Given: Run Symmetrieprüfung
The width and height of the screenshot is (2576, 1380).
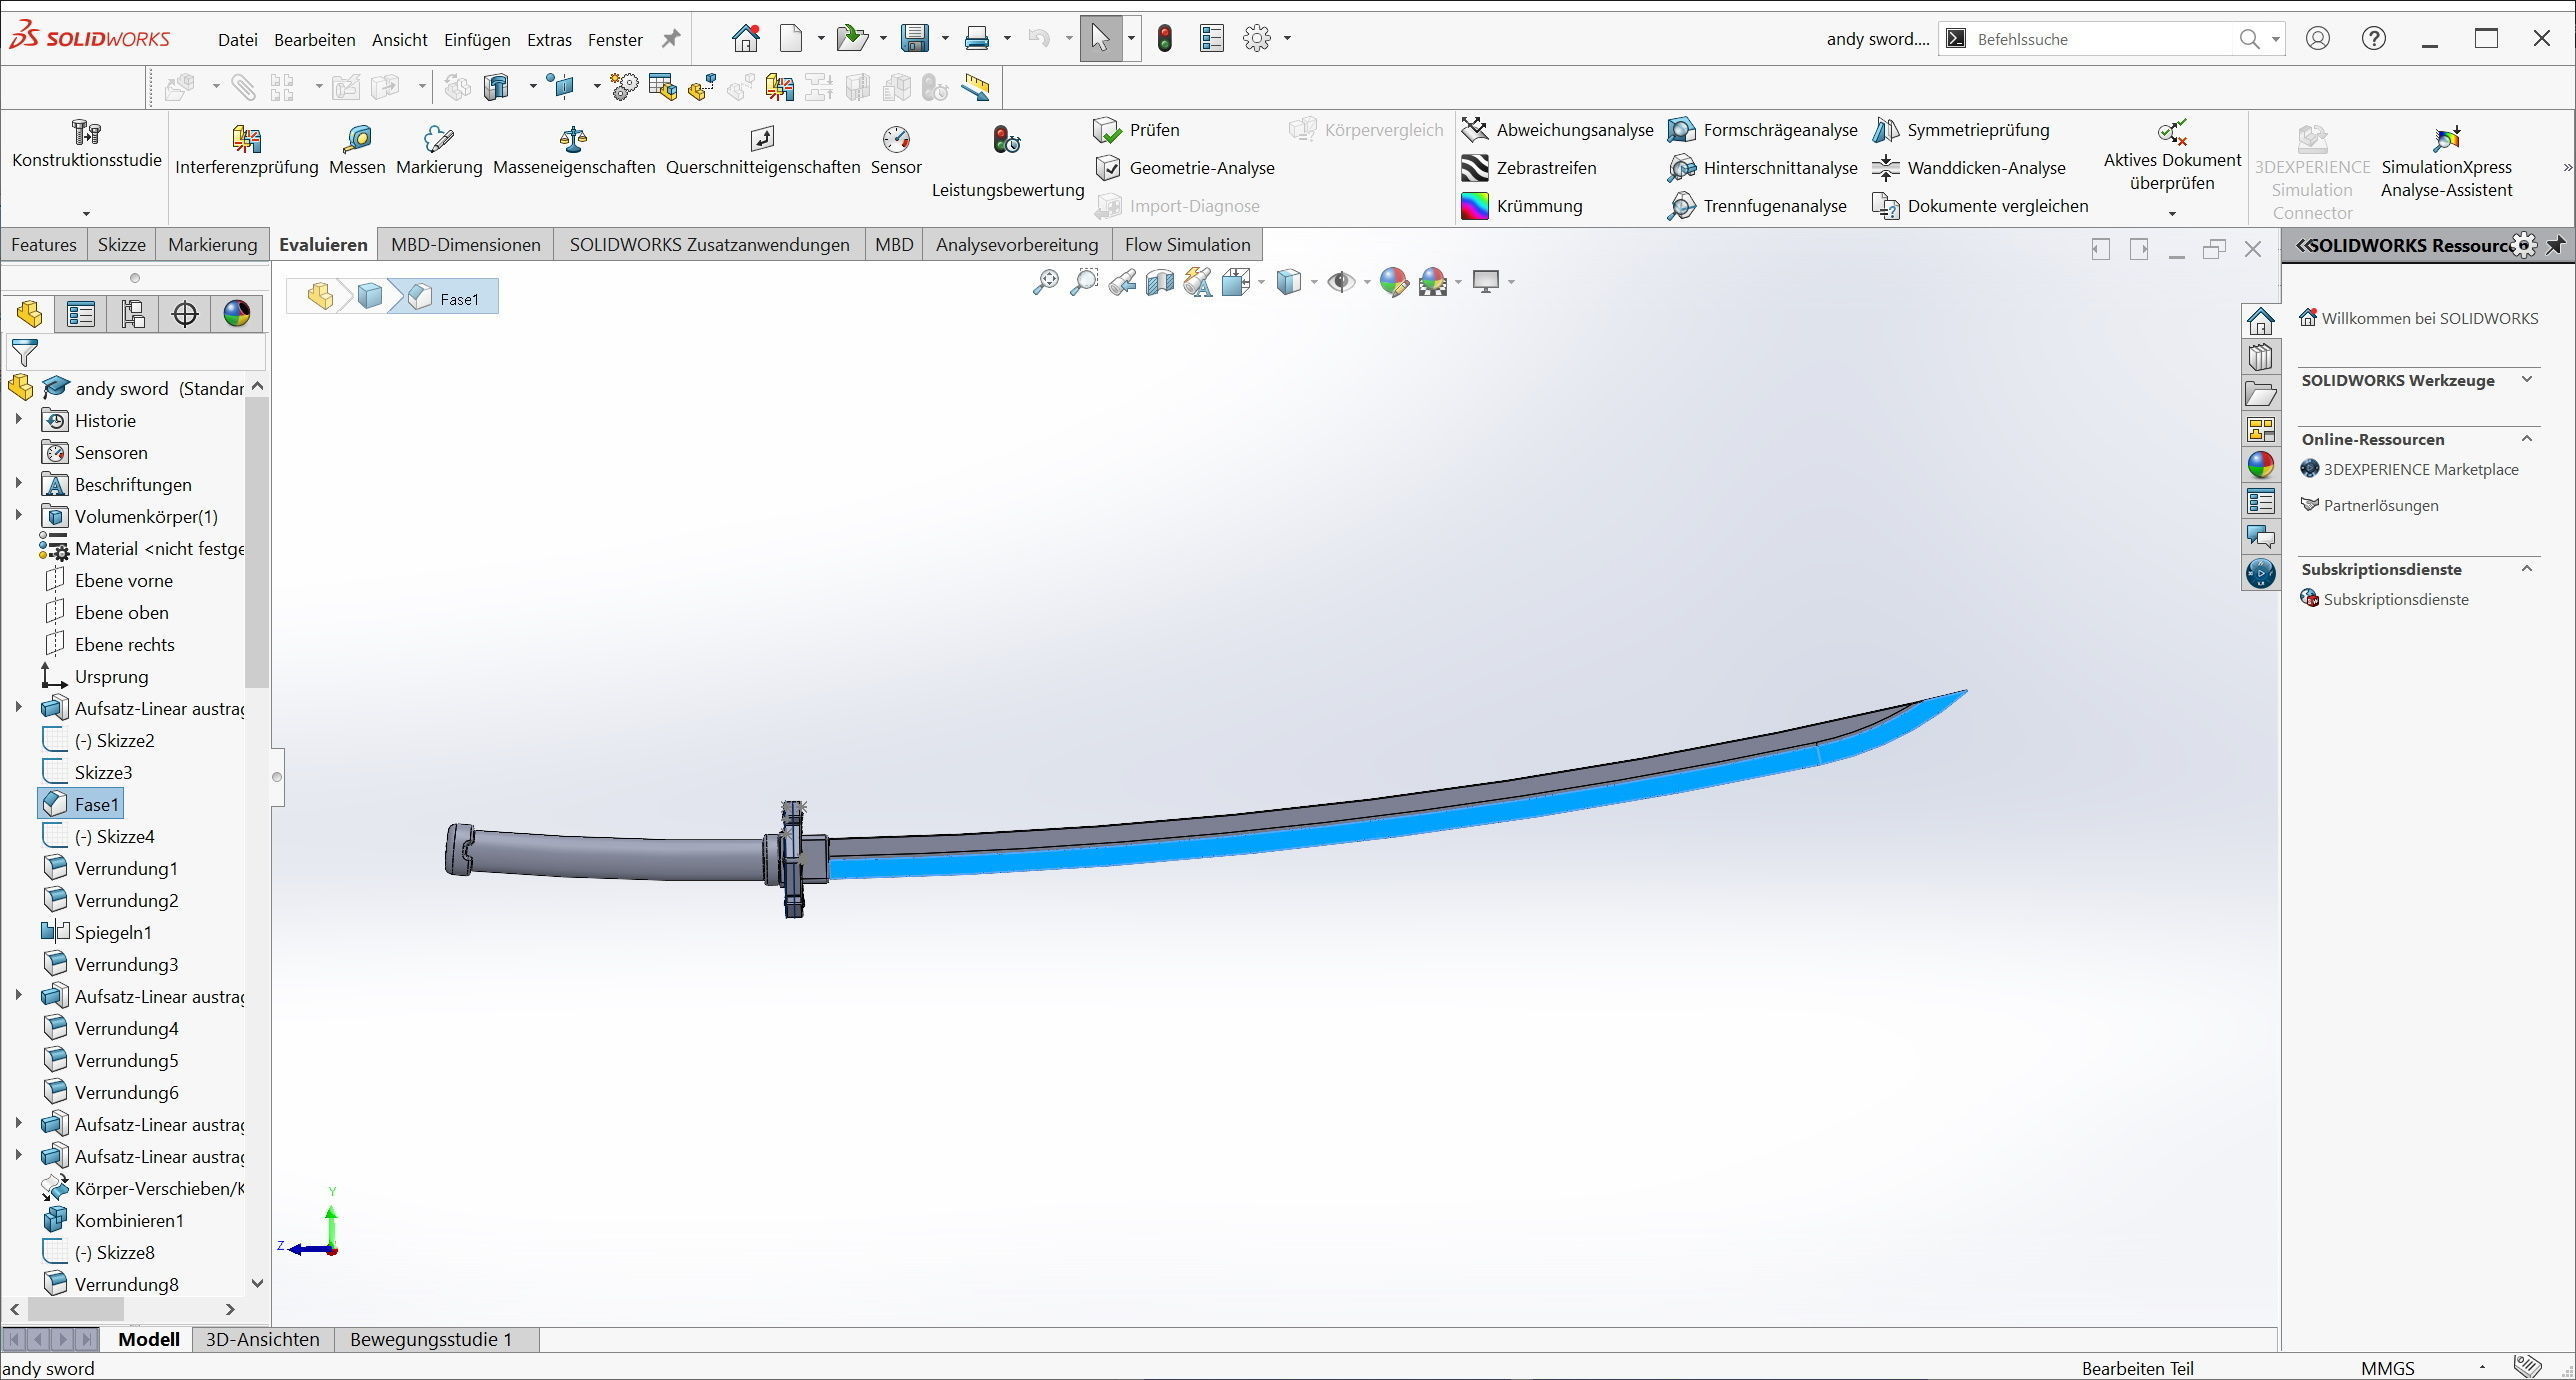Looking at the screenshot, I should pyautogui.click(x=1961, y=130).
